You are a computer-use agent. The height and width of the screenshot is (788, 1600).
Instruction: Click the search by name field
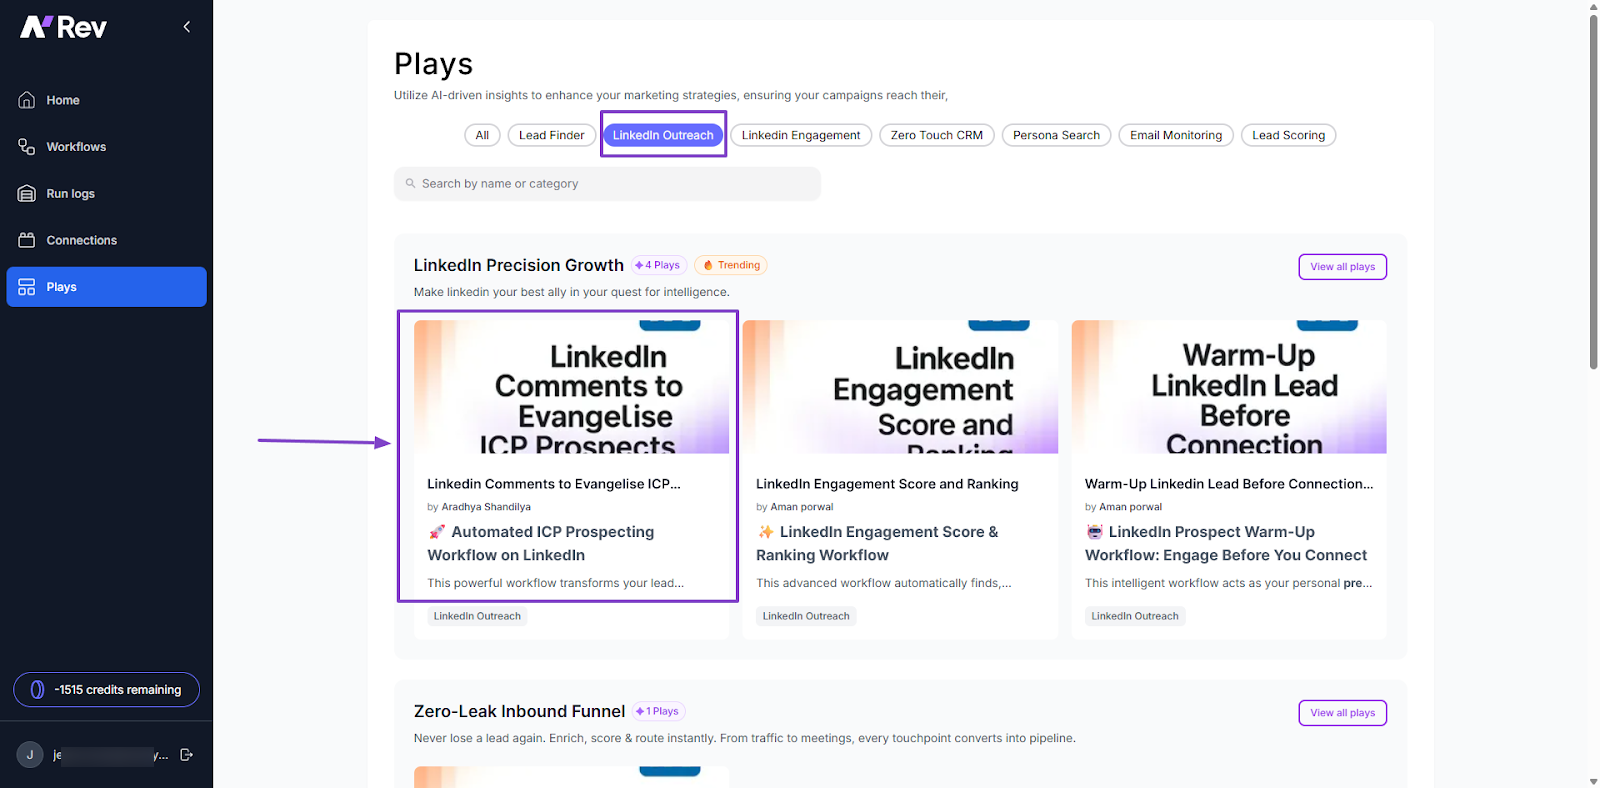pyautogui.click(x=607, y=184)
